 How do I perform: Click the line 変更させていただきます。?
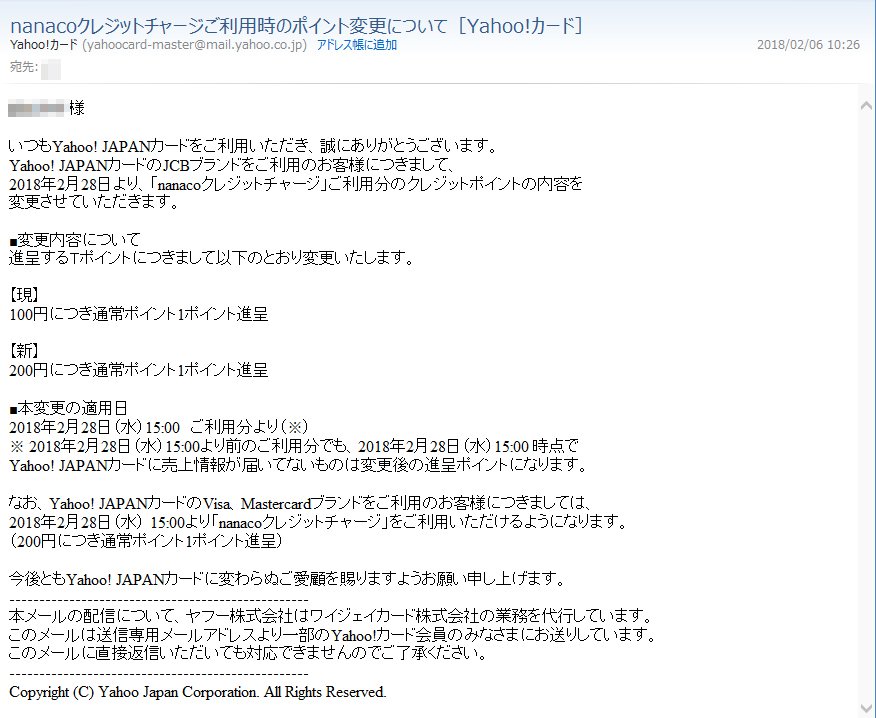94,202
